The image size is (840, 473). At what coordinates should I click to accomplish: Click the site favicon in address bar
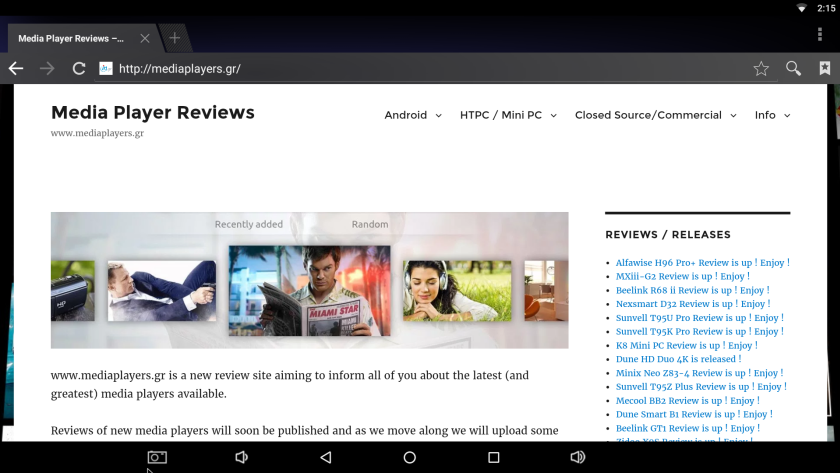click(106, 69)
